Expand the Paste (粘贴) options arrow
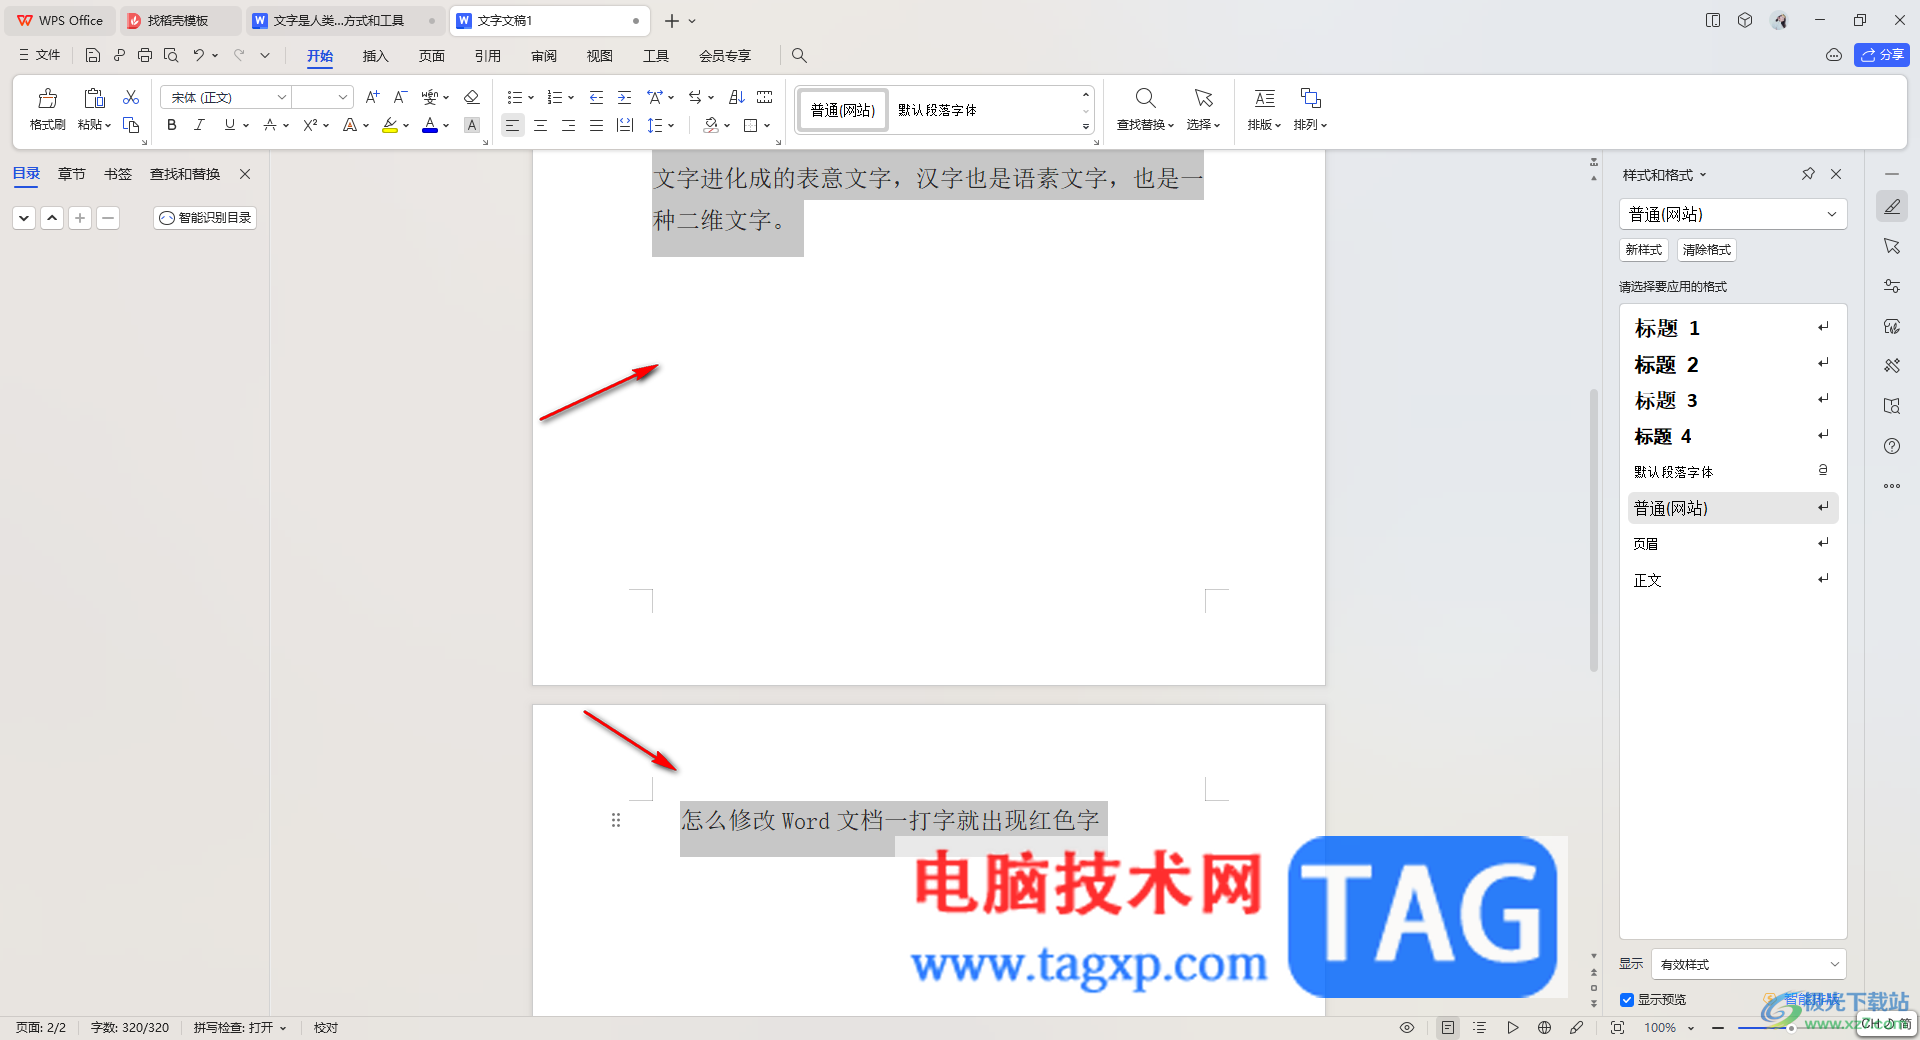Screen dimensions: 1920x1040 click(107, 125)
